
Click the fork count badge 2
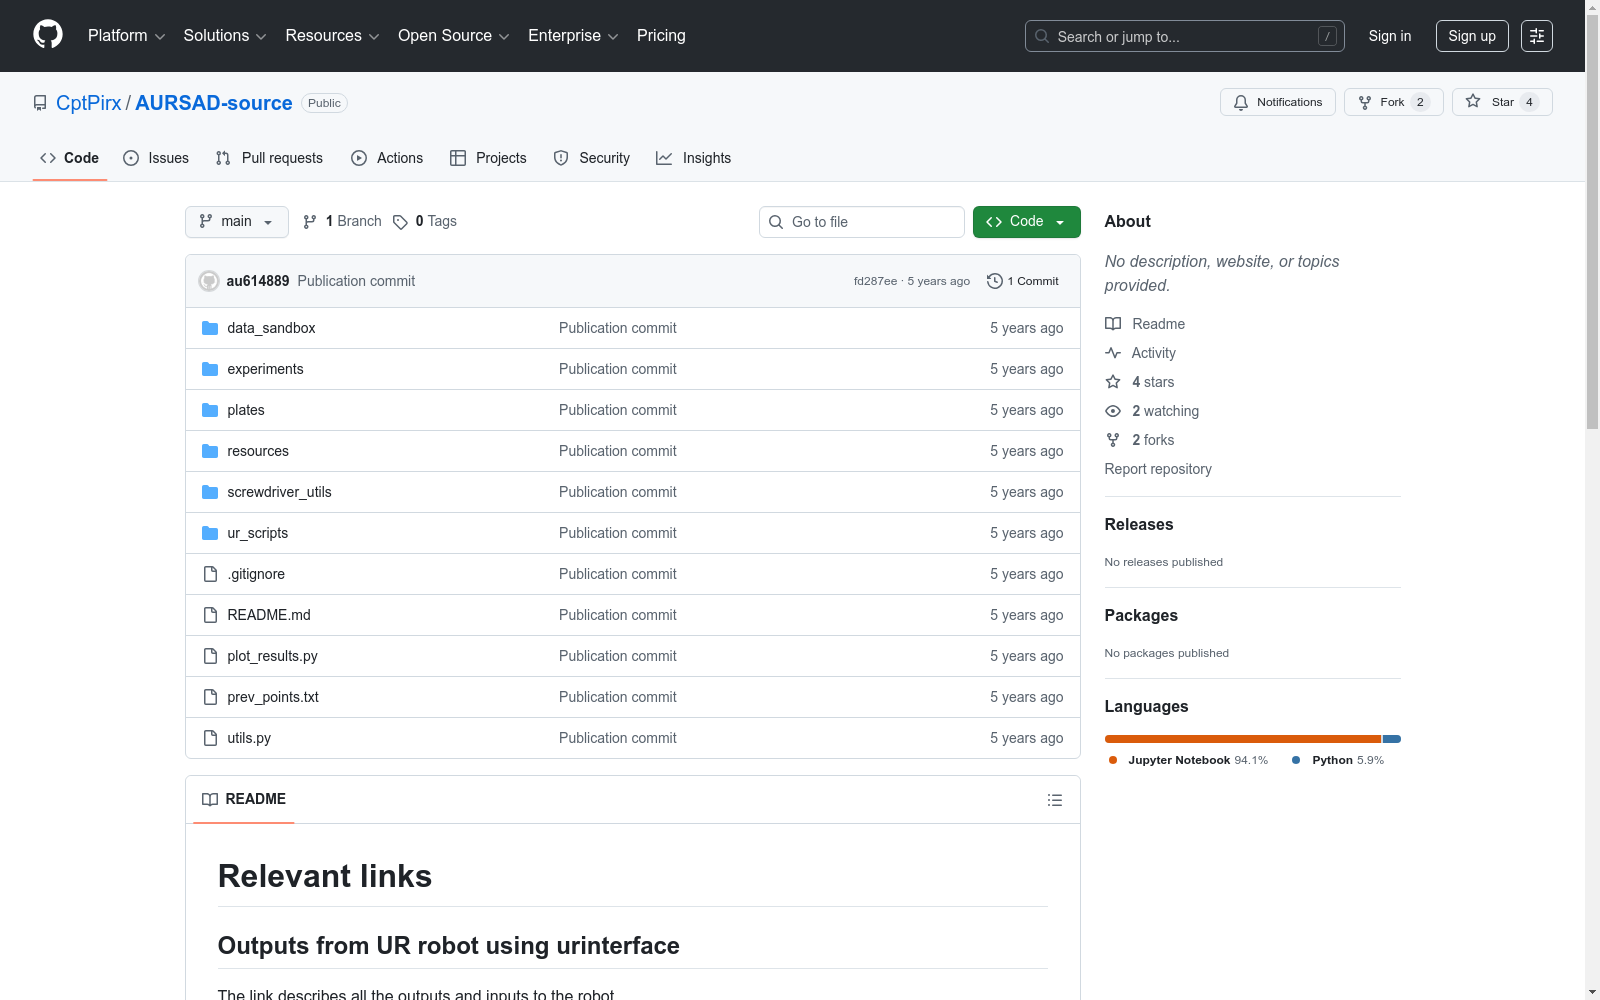[x=1420, y=102]
